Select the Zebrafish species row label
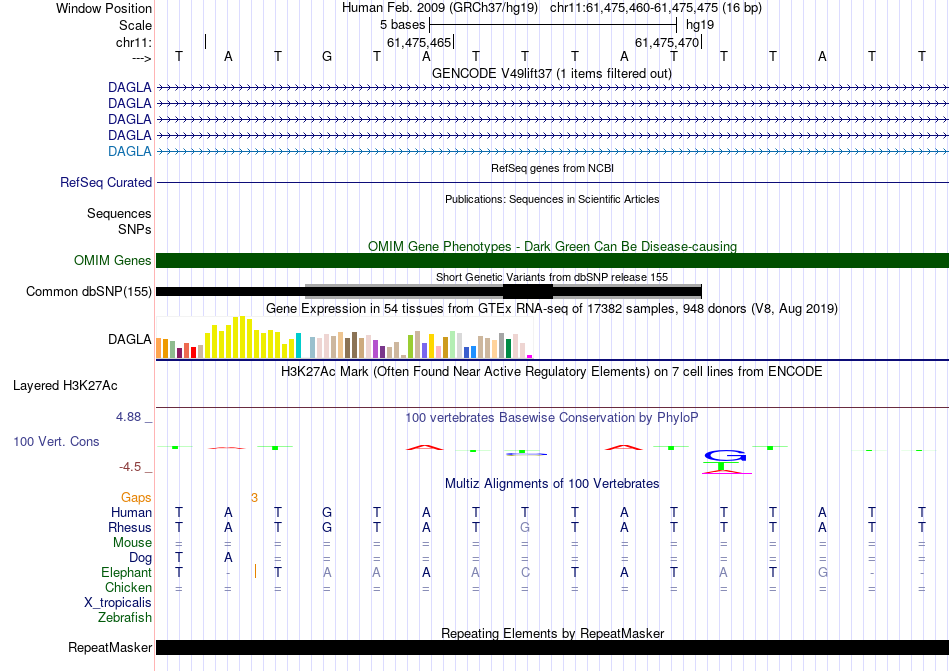950x671 pixels. point(125,618)
